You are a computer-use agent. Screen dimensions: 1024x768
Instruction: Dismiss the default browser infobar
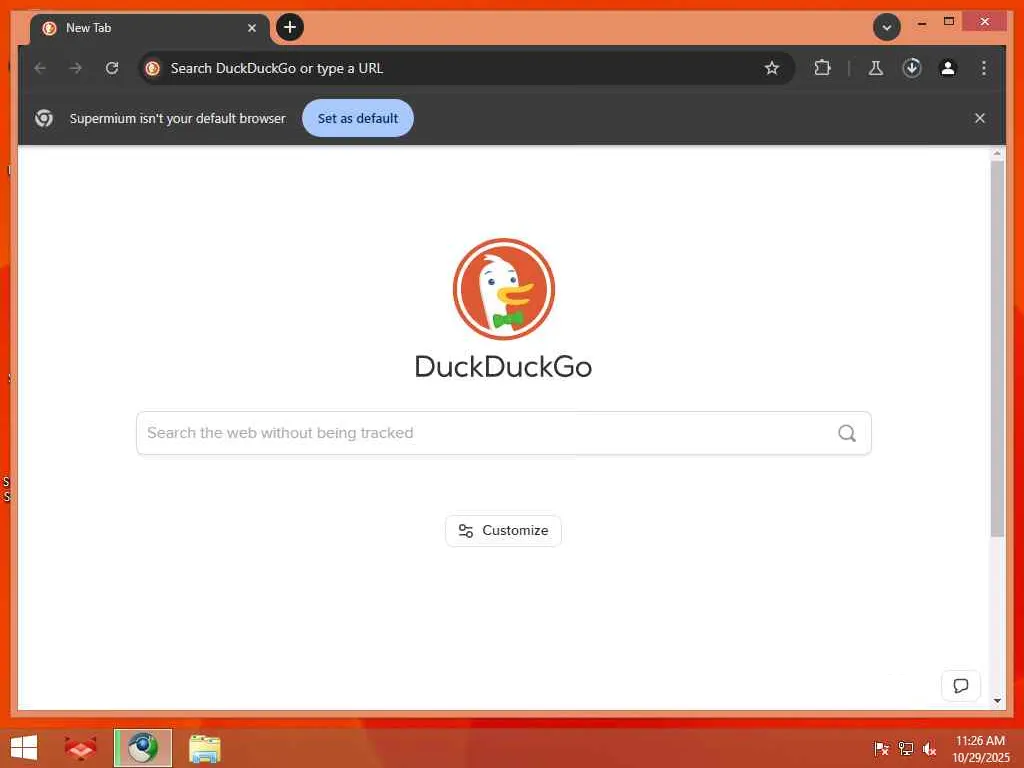coord(980,118)
